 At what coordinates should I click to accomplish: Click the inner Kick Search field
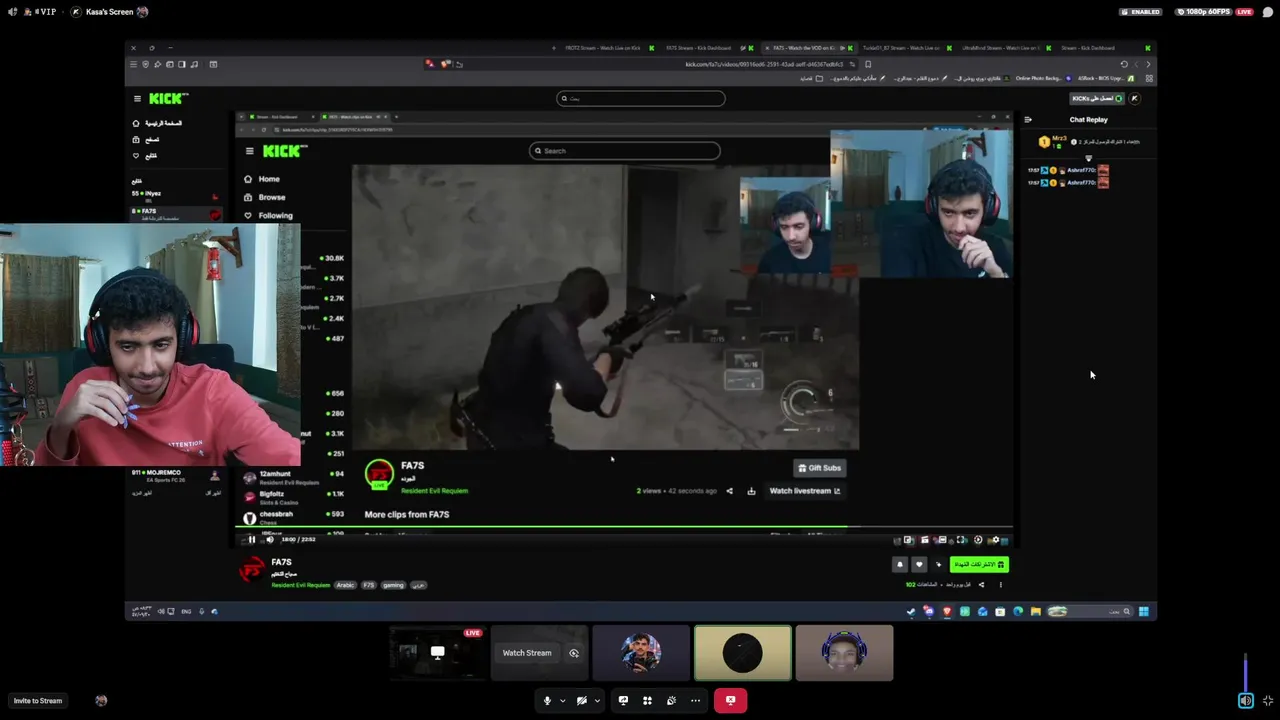[x=625, y=151]
